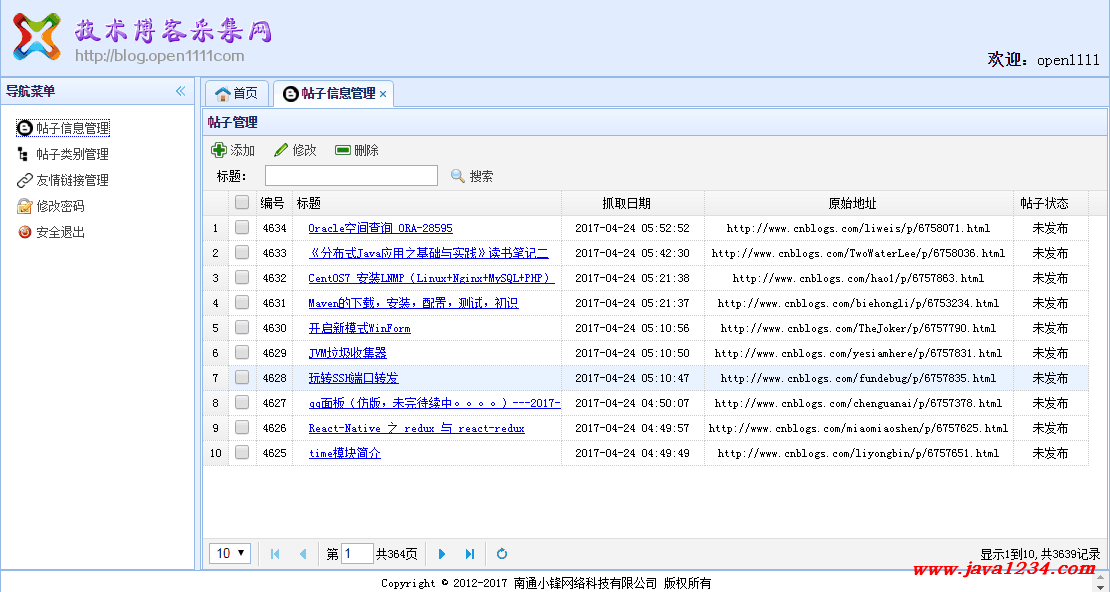
Task: Click the site logo icon
Action: coord(37,36)
